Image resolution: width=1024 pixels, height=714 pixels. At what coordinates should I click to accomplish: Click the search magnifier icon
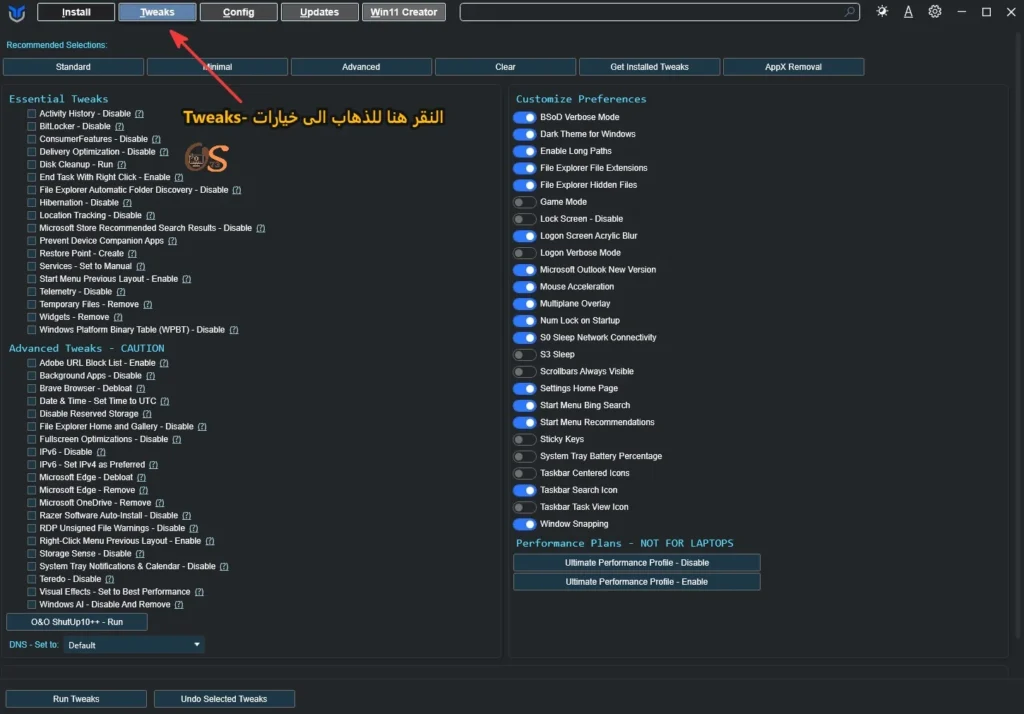[849, 11]
